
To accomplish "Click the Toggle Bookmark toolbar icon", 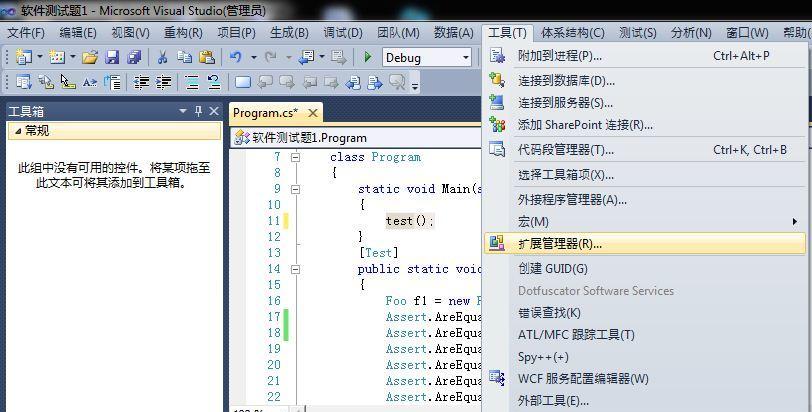I will point(243,82).
